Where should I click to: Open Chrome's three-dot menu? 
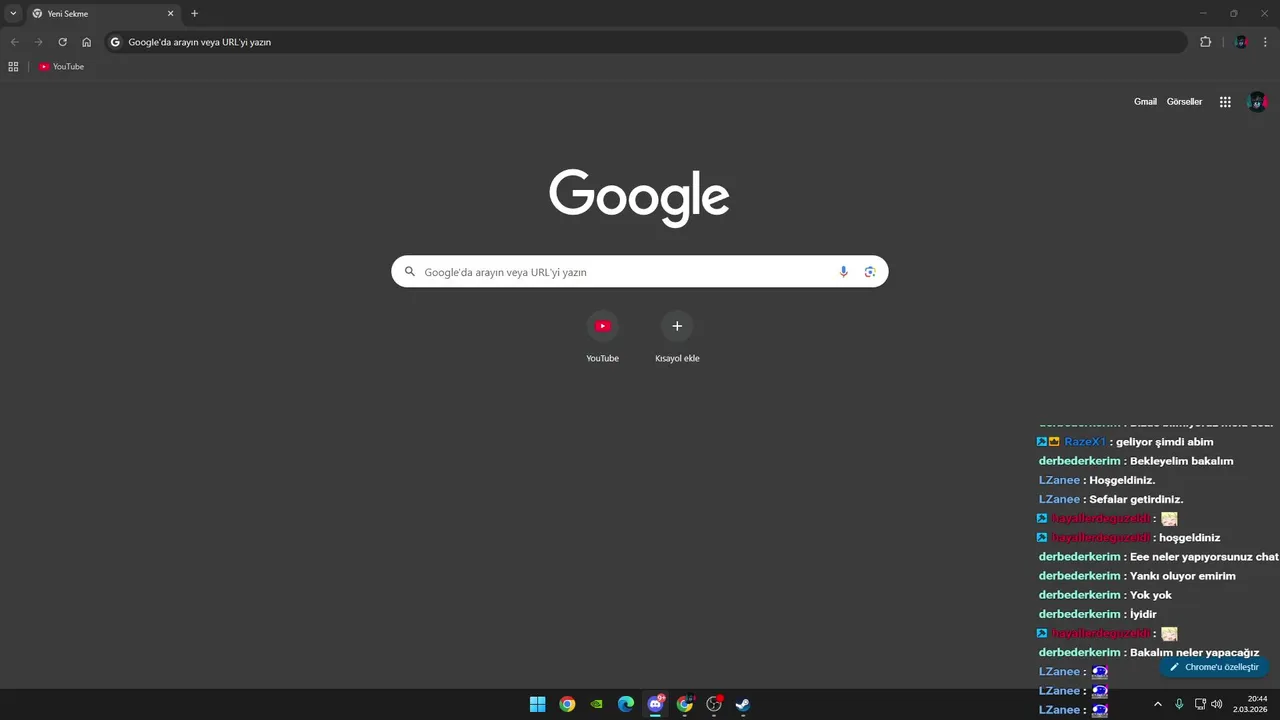[x=1265, y=42]
